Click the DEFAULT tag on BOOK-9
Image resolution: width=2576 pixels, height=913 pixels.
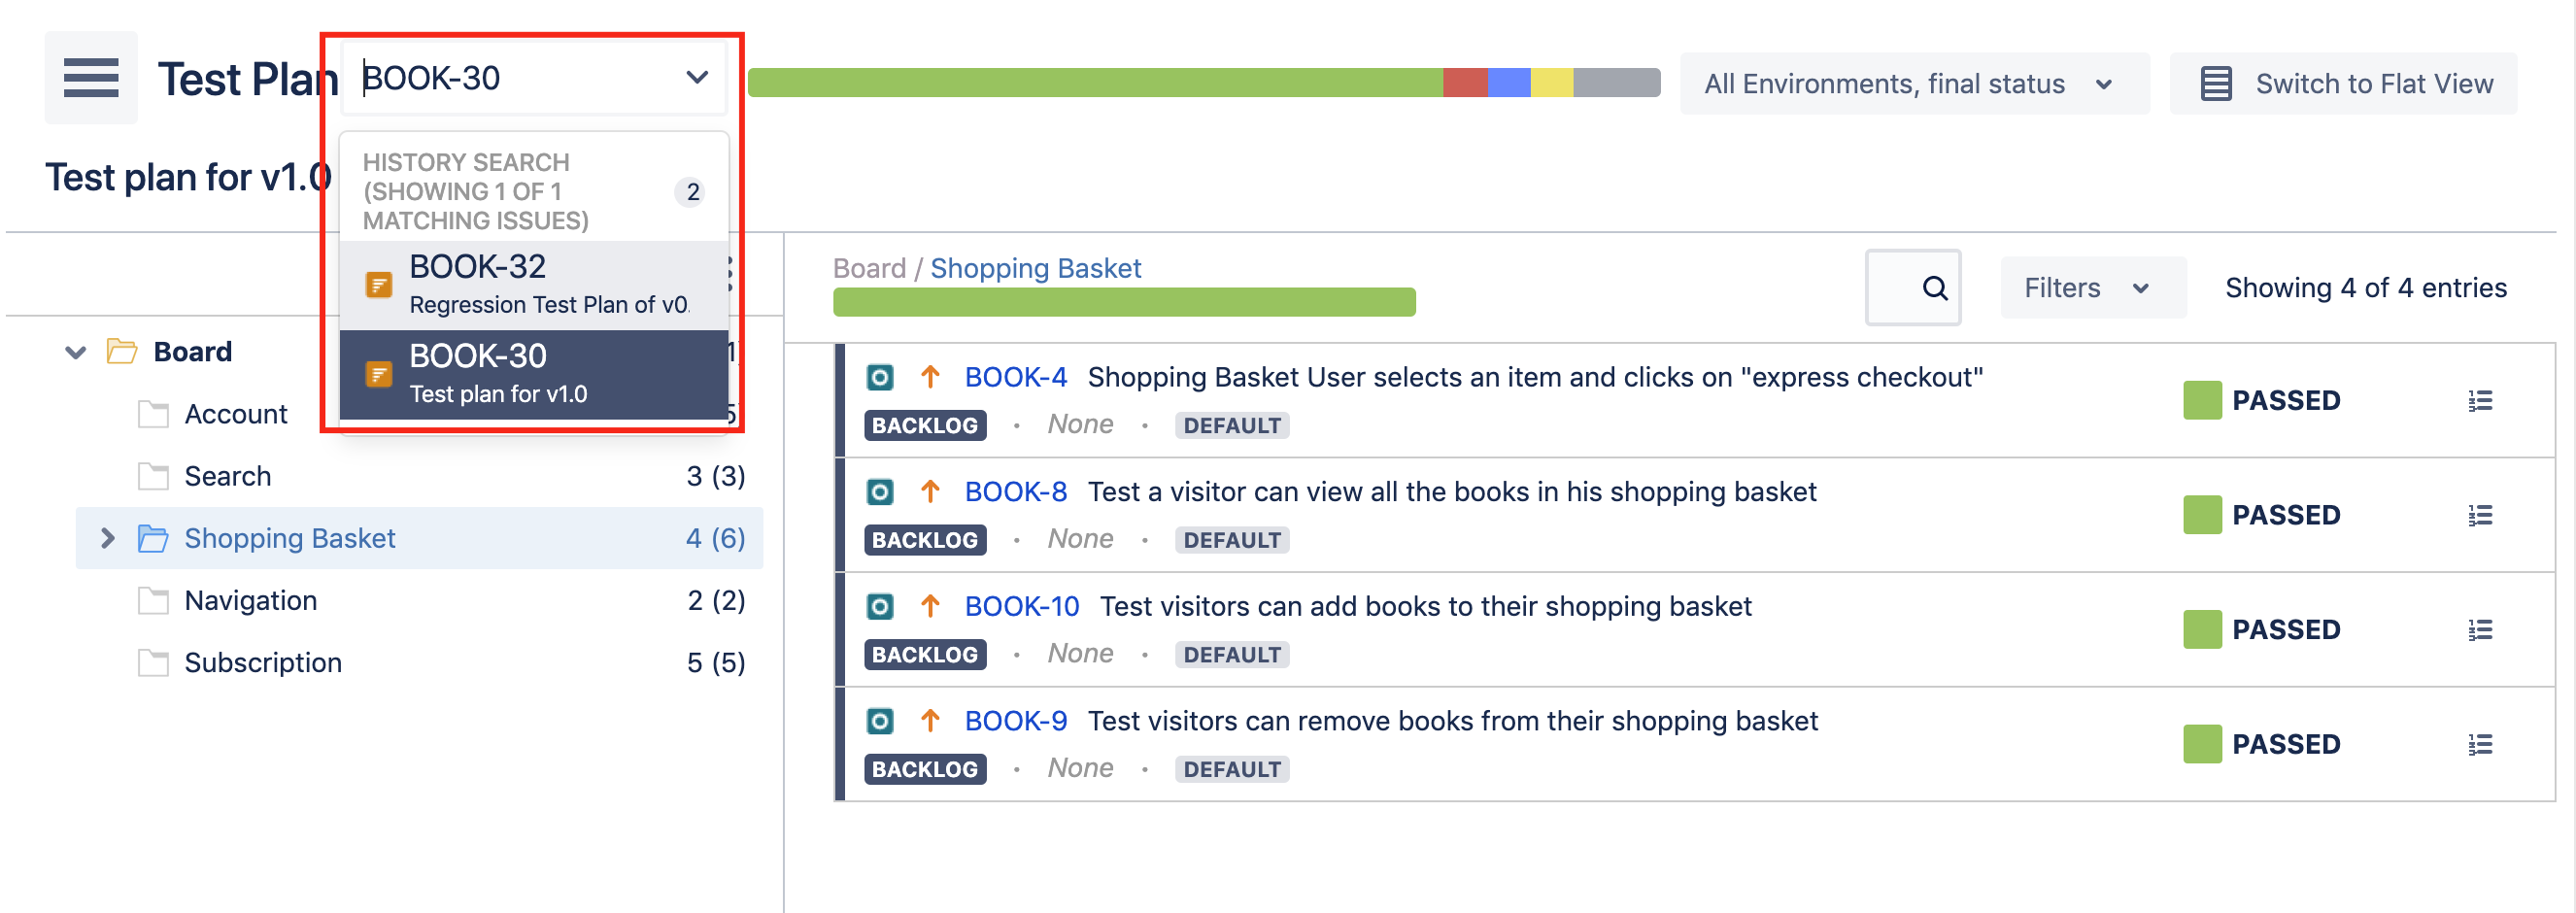[x=1232, y=769]
